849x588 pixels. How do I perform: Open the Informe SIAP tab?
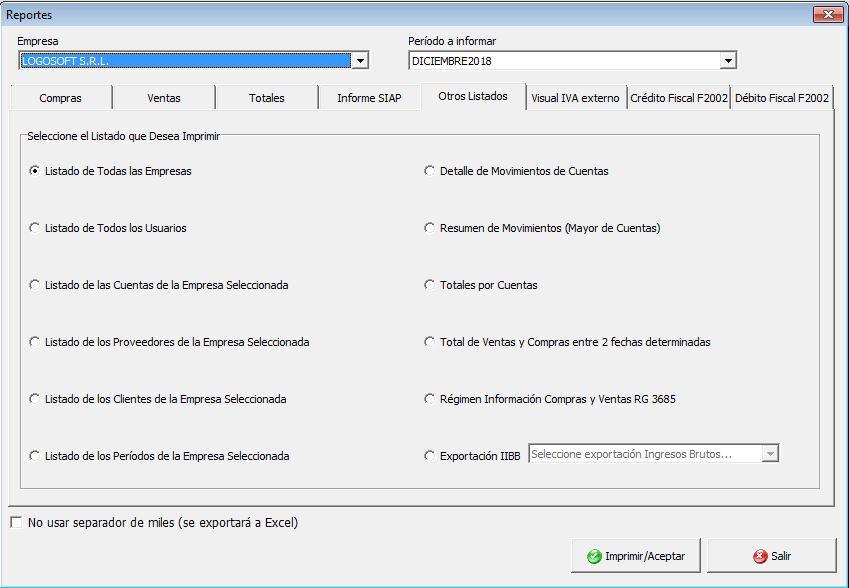coord(369,98)
